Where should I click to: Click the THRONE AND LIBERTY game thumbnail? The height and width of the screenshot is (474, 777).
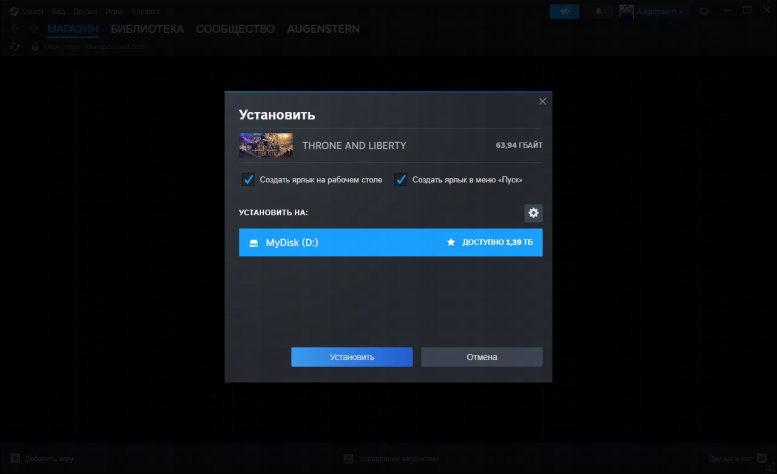point(266,145)
